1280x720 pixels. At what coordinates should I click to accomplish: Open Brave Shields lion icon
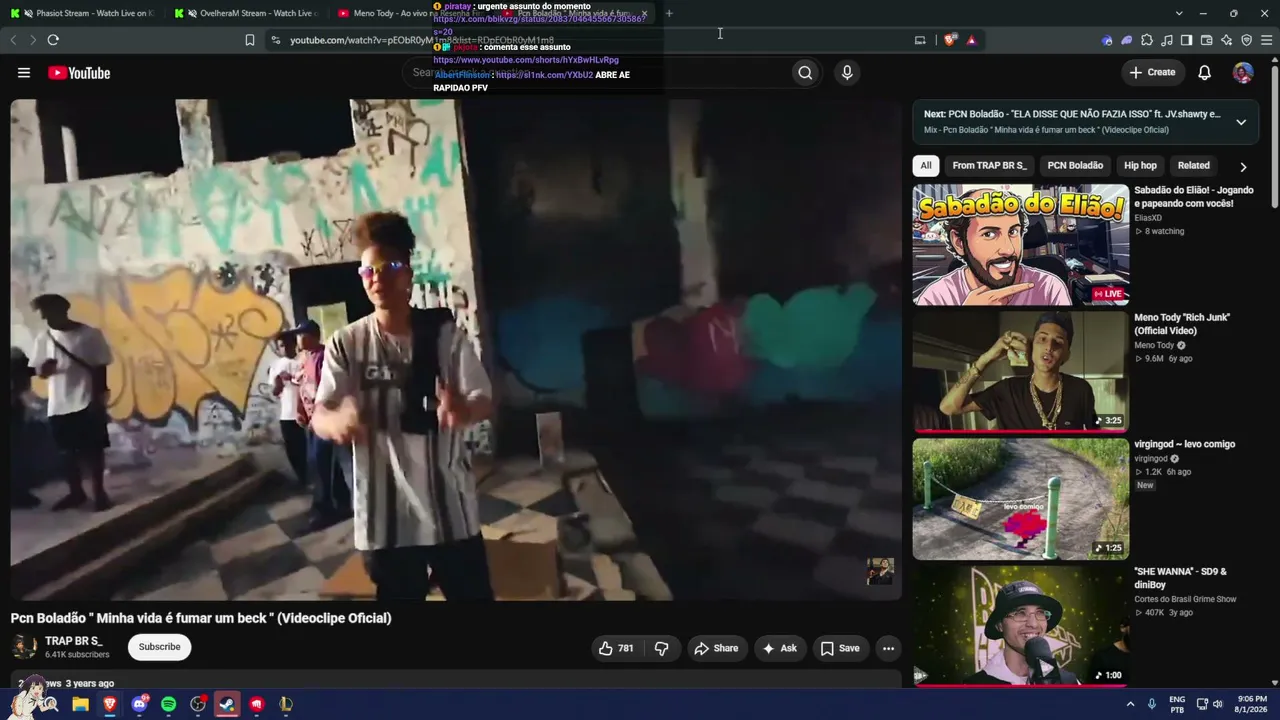[x=949, y=40]
